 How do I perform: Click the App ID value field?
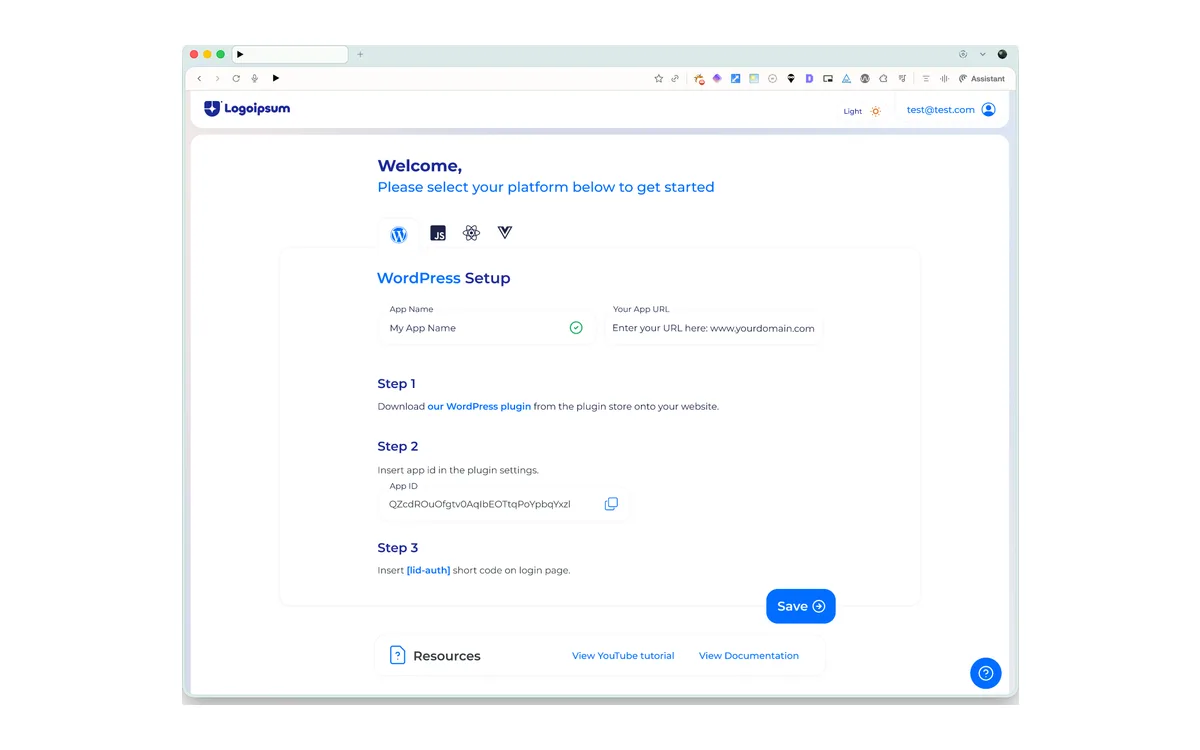(x=504, y=504)
